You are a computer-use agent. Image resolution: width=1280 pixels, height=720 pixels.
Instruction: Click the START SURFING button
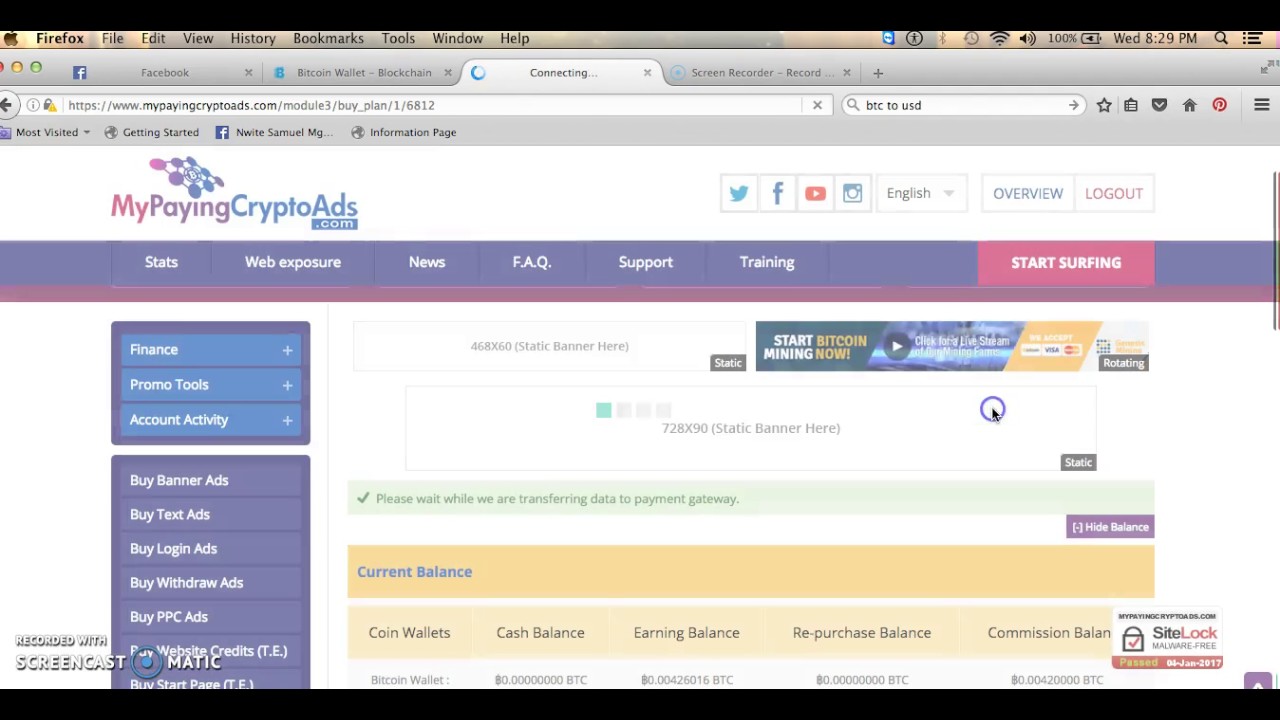pyautogui.click(x=1066, y=263)
